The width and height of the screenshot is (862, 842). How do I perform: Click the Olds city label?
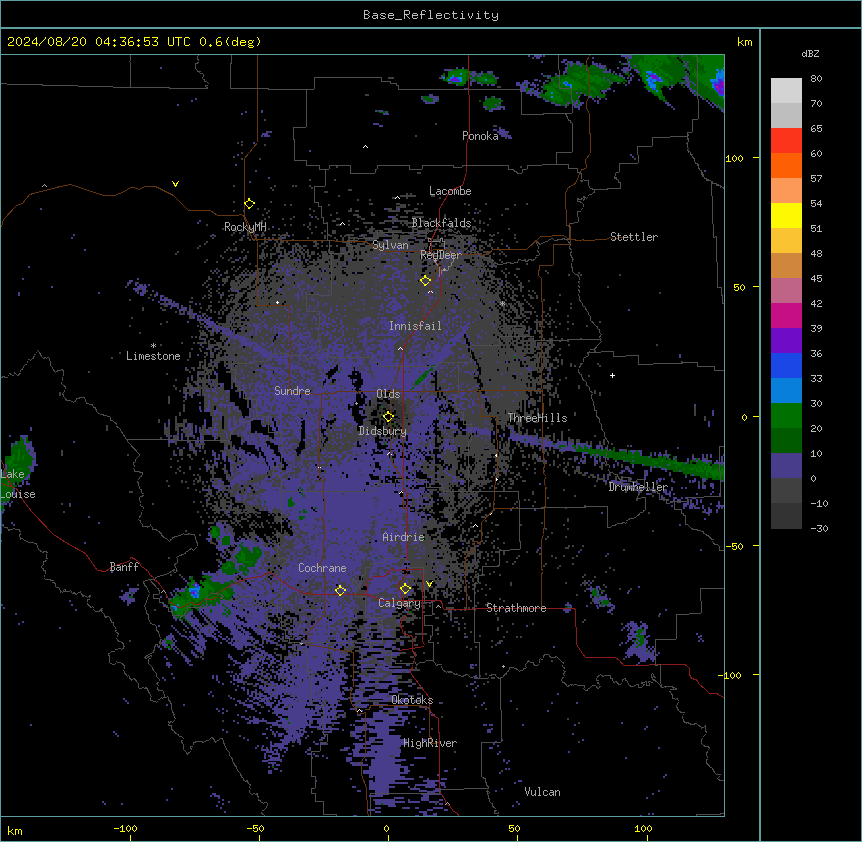coord(388,394)
